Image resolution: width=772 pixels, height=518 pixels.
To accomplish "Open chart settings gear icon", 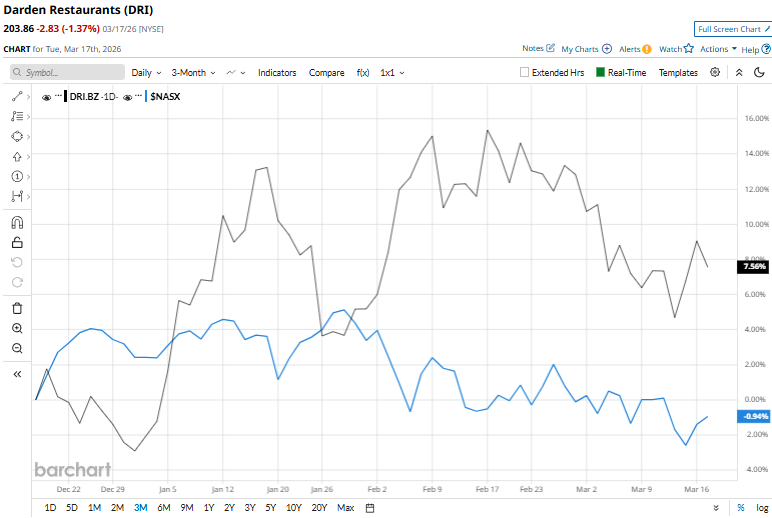I will [x=715, y=73].
